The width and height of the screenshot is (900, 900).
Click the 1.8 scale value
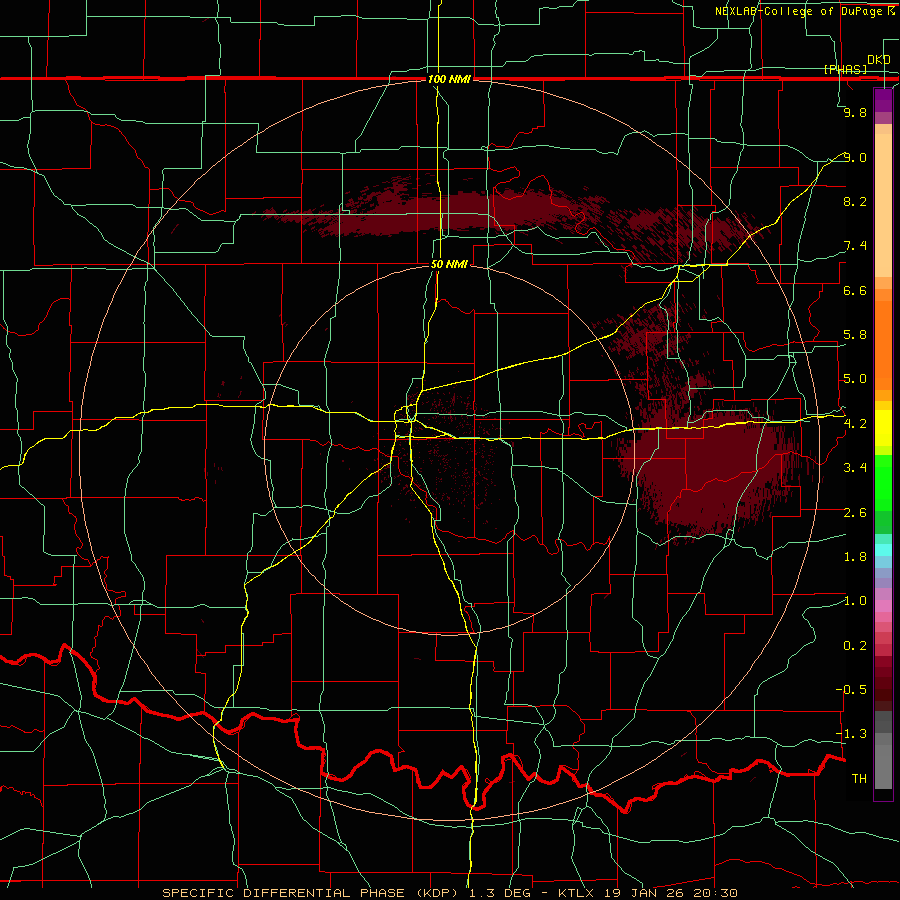pyautogui.click(x=855, y=557)
